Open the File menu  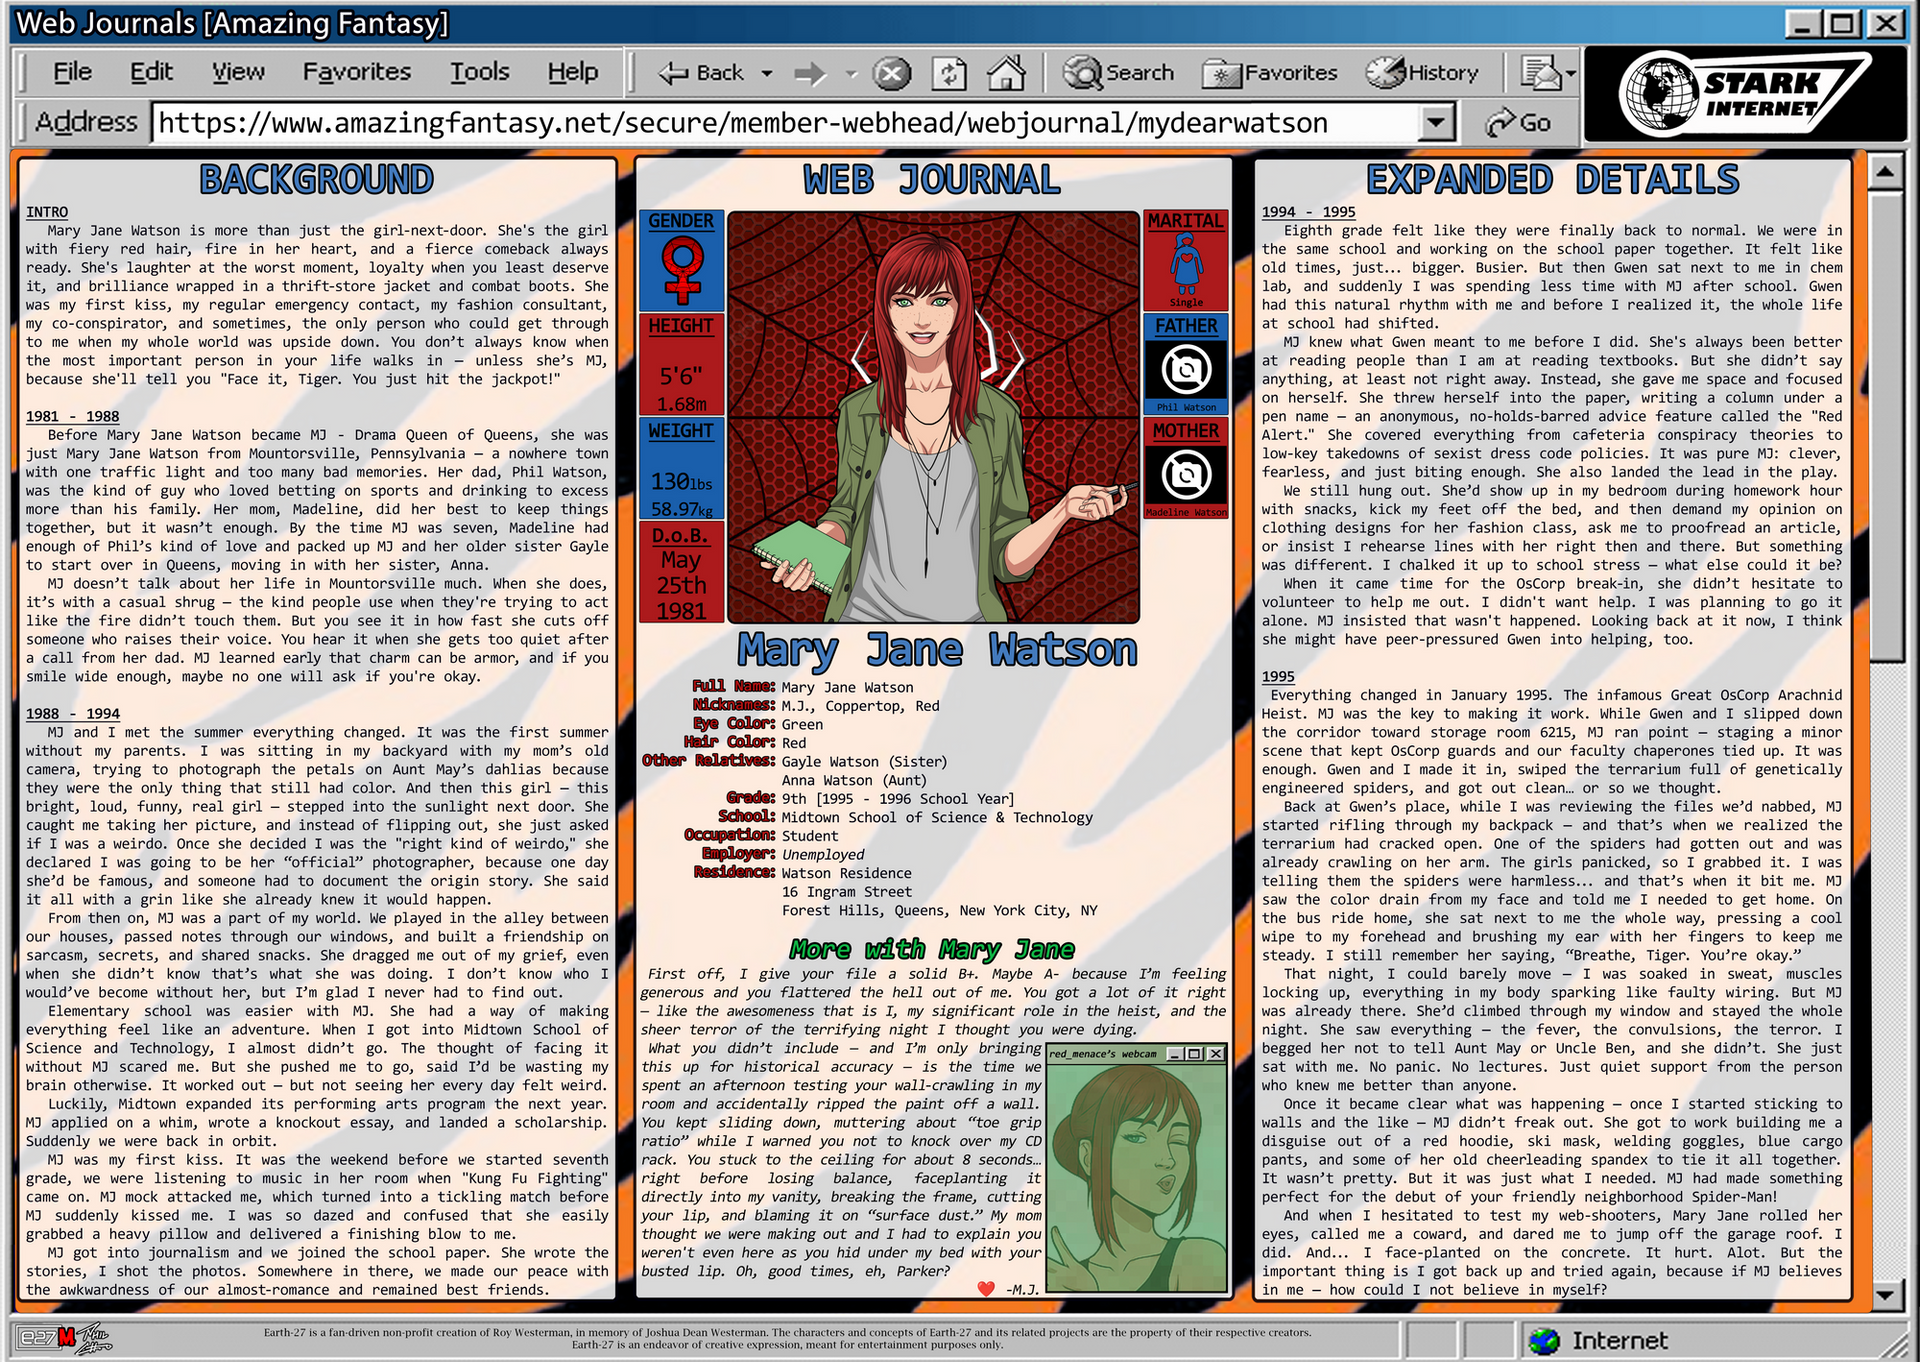[x=72, y=72]
